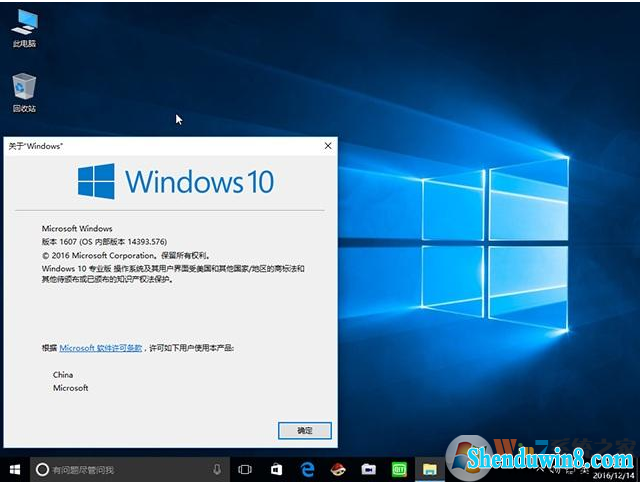
Task: Click the licensed user name China
Action: (63, 375)
